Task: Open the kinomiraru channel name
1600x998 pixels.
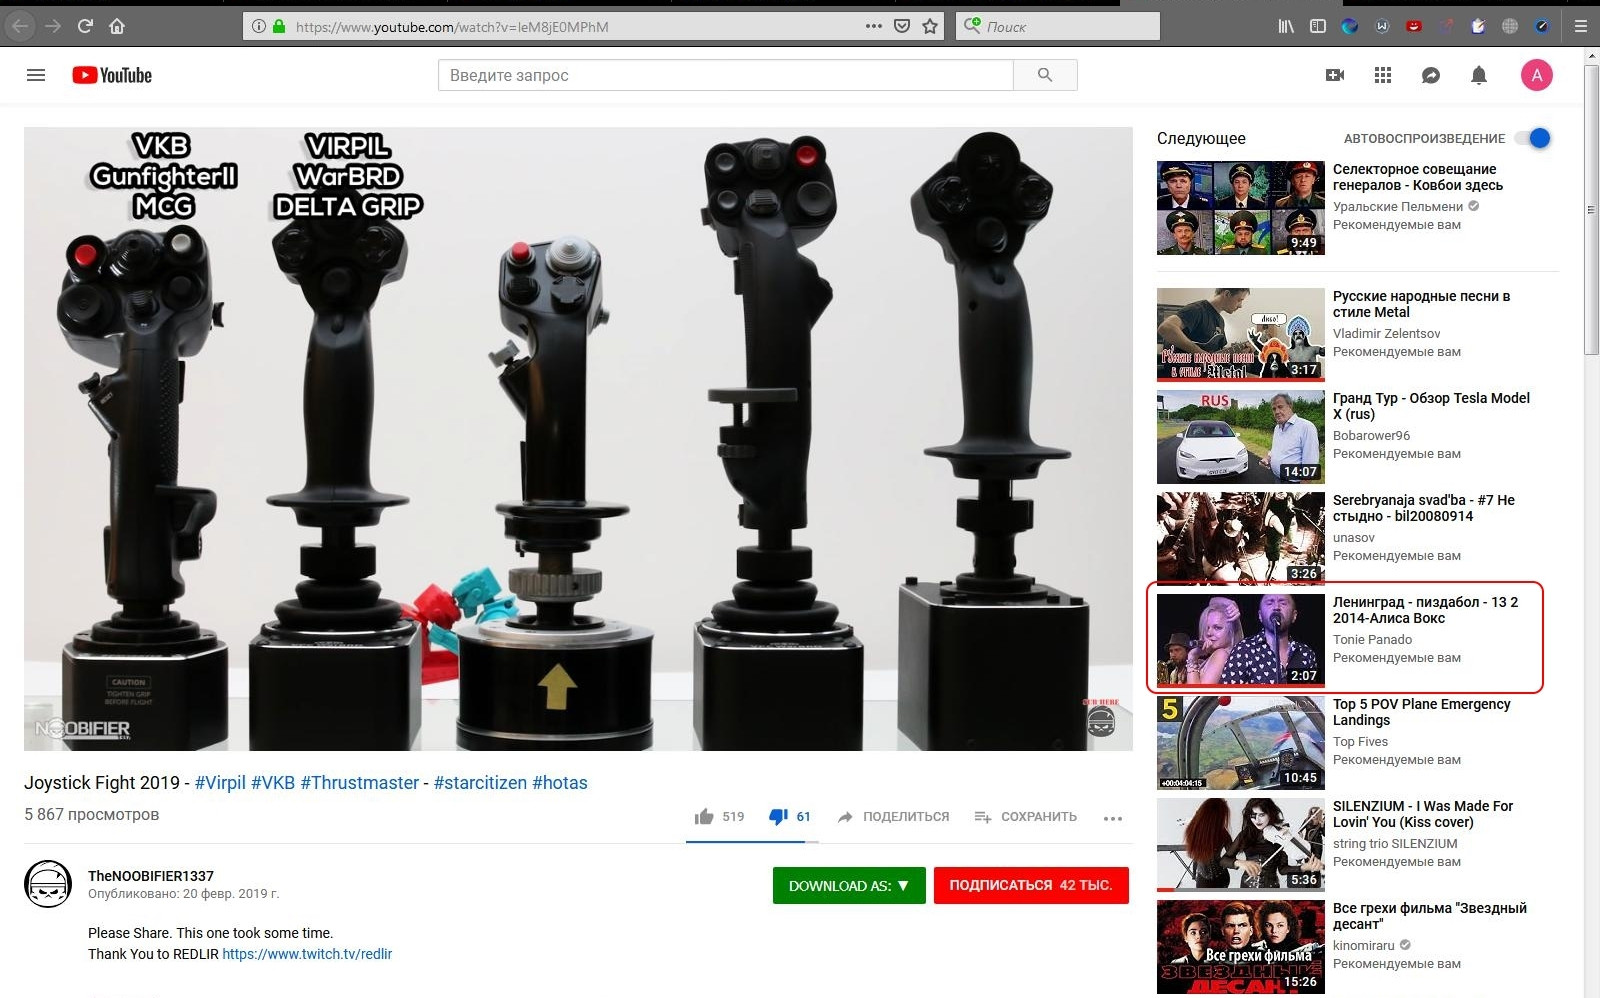Action: pyautogui.click(x=1364, y=946)
